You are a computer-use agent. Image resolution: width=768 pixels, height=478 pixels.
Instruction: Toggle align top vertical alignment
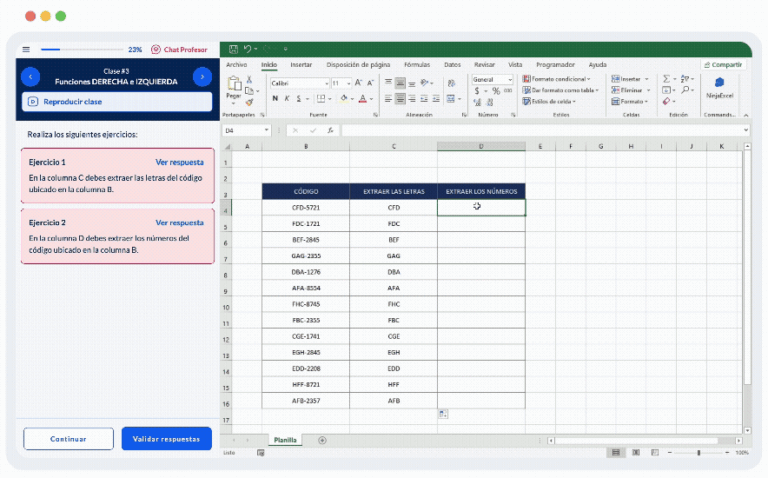[x=388, y=82]
